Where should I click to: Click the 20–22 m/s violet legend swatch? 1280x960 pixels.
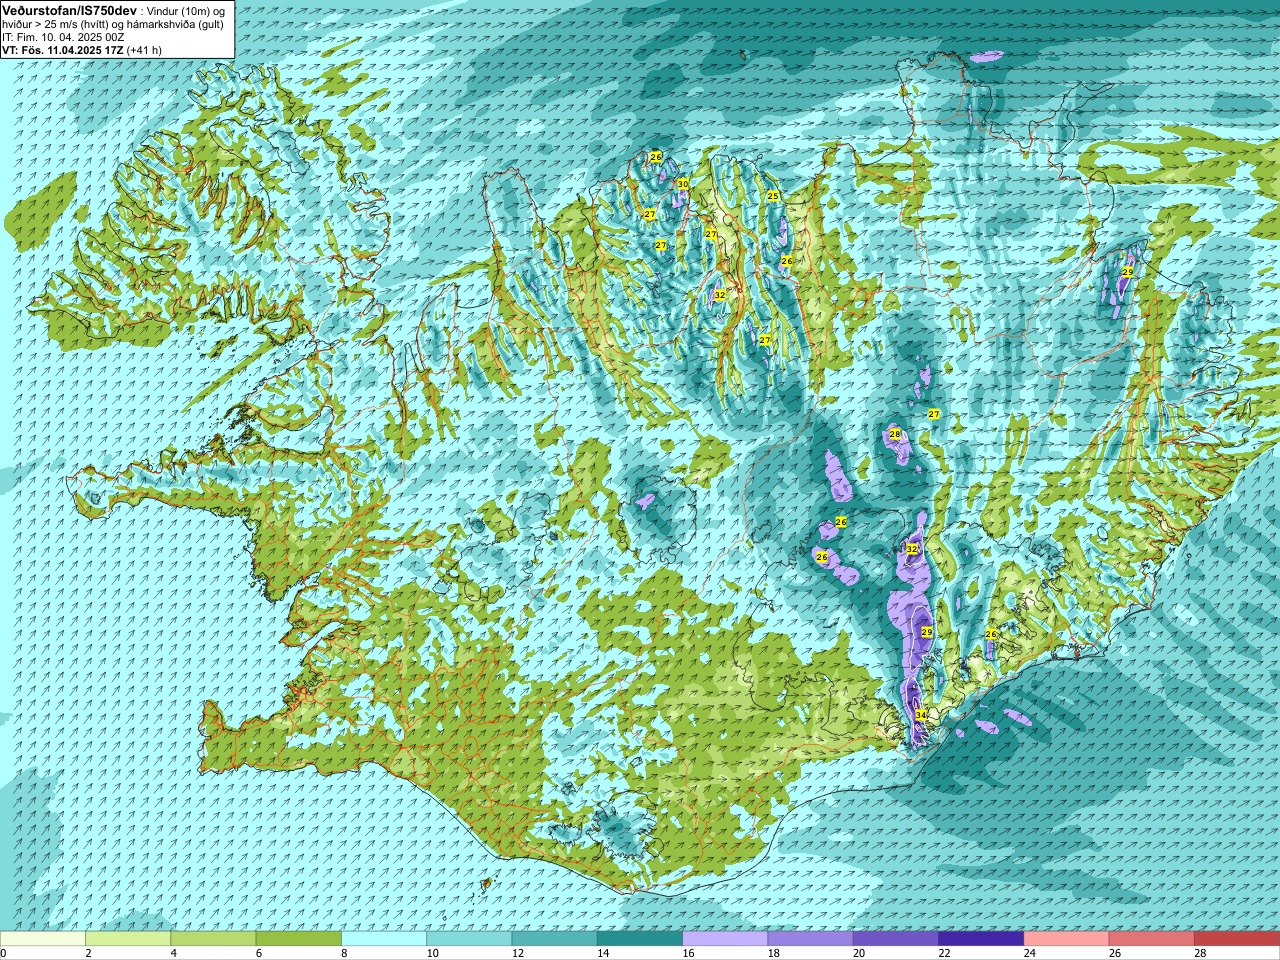[896, 939]
